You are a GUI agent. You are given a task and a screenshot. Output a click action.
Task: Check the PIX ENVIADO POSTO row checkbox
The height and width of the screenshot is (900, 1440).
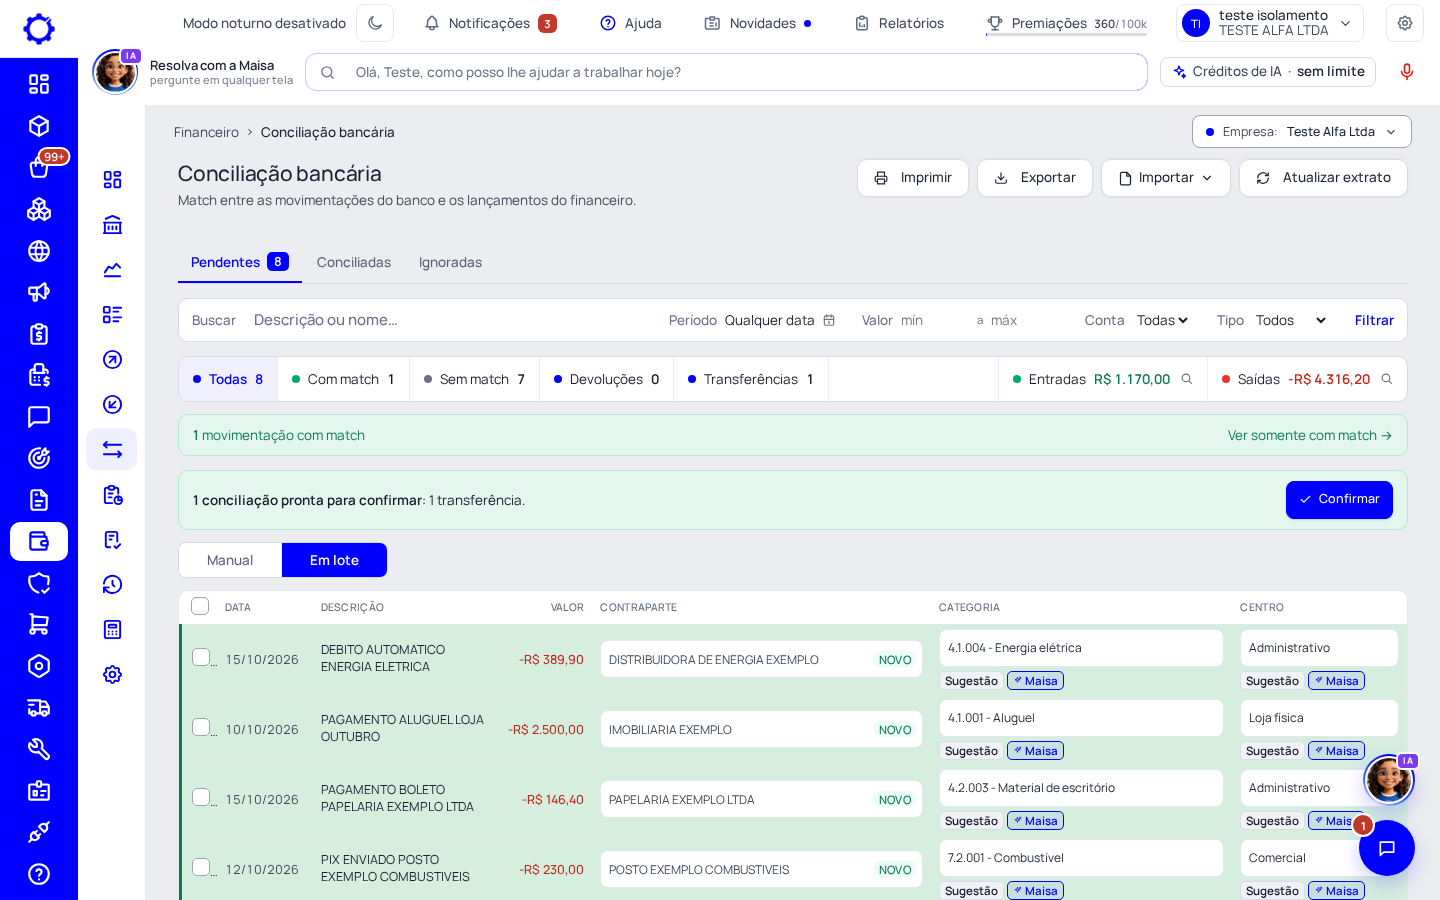pos(201,867)
